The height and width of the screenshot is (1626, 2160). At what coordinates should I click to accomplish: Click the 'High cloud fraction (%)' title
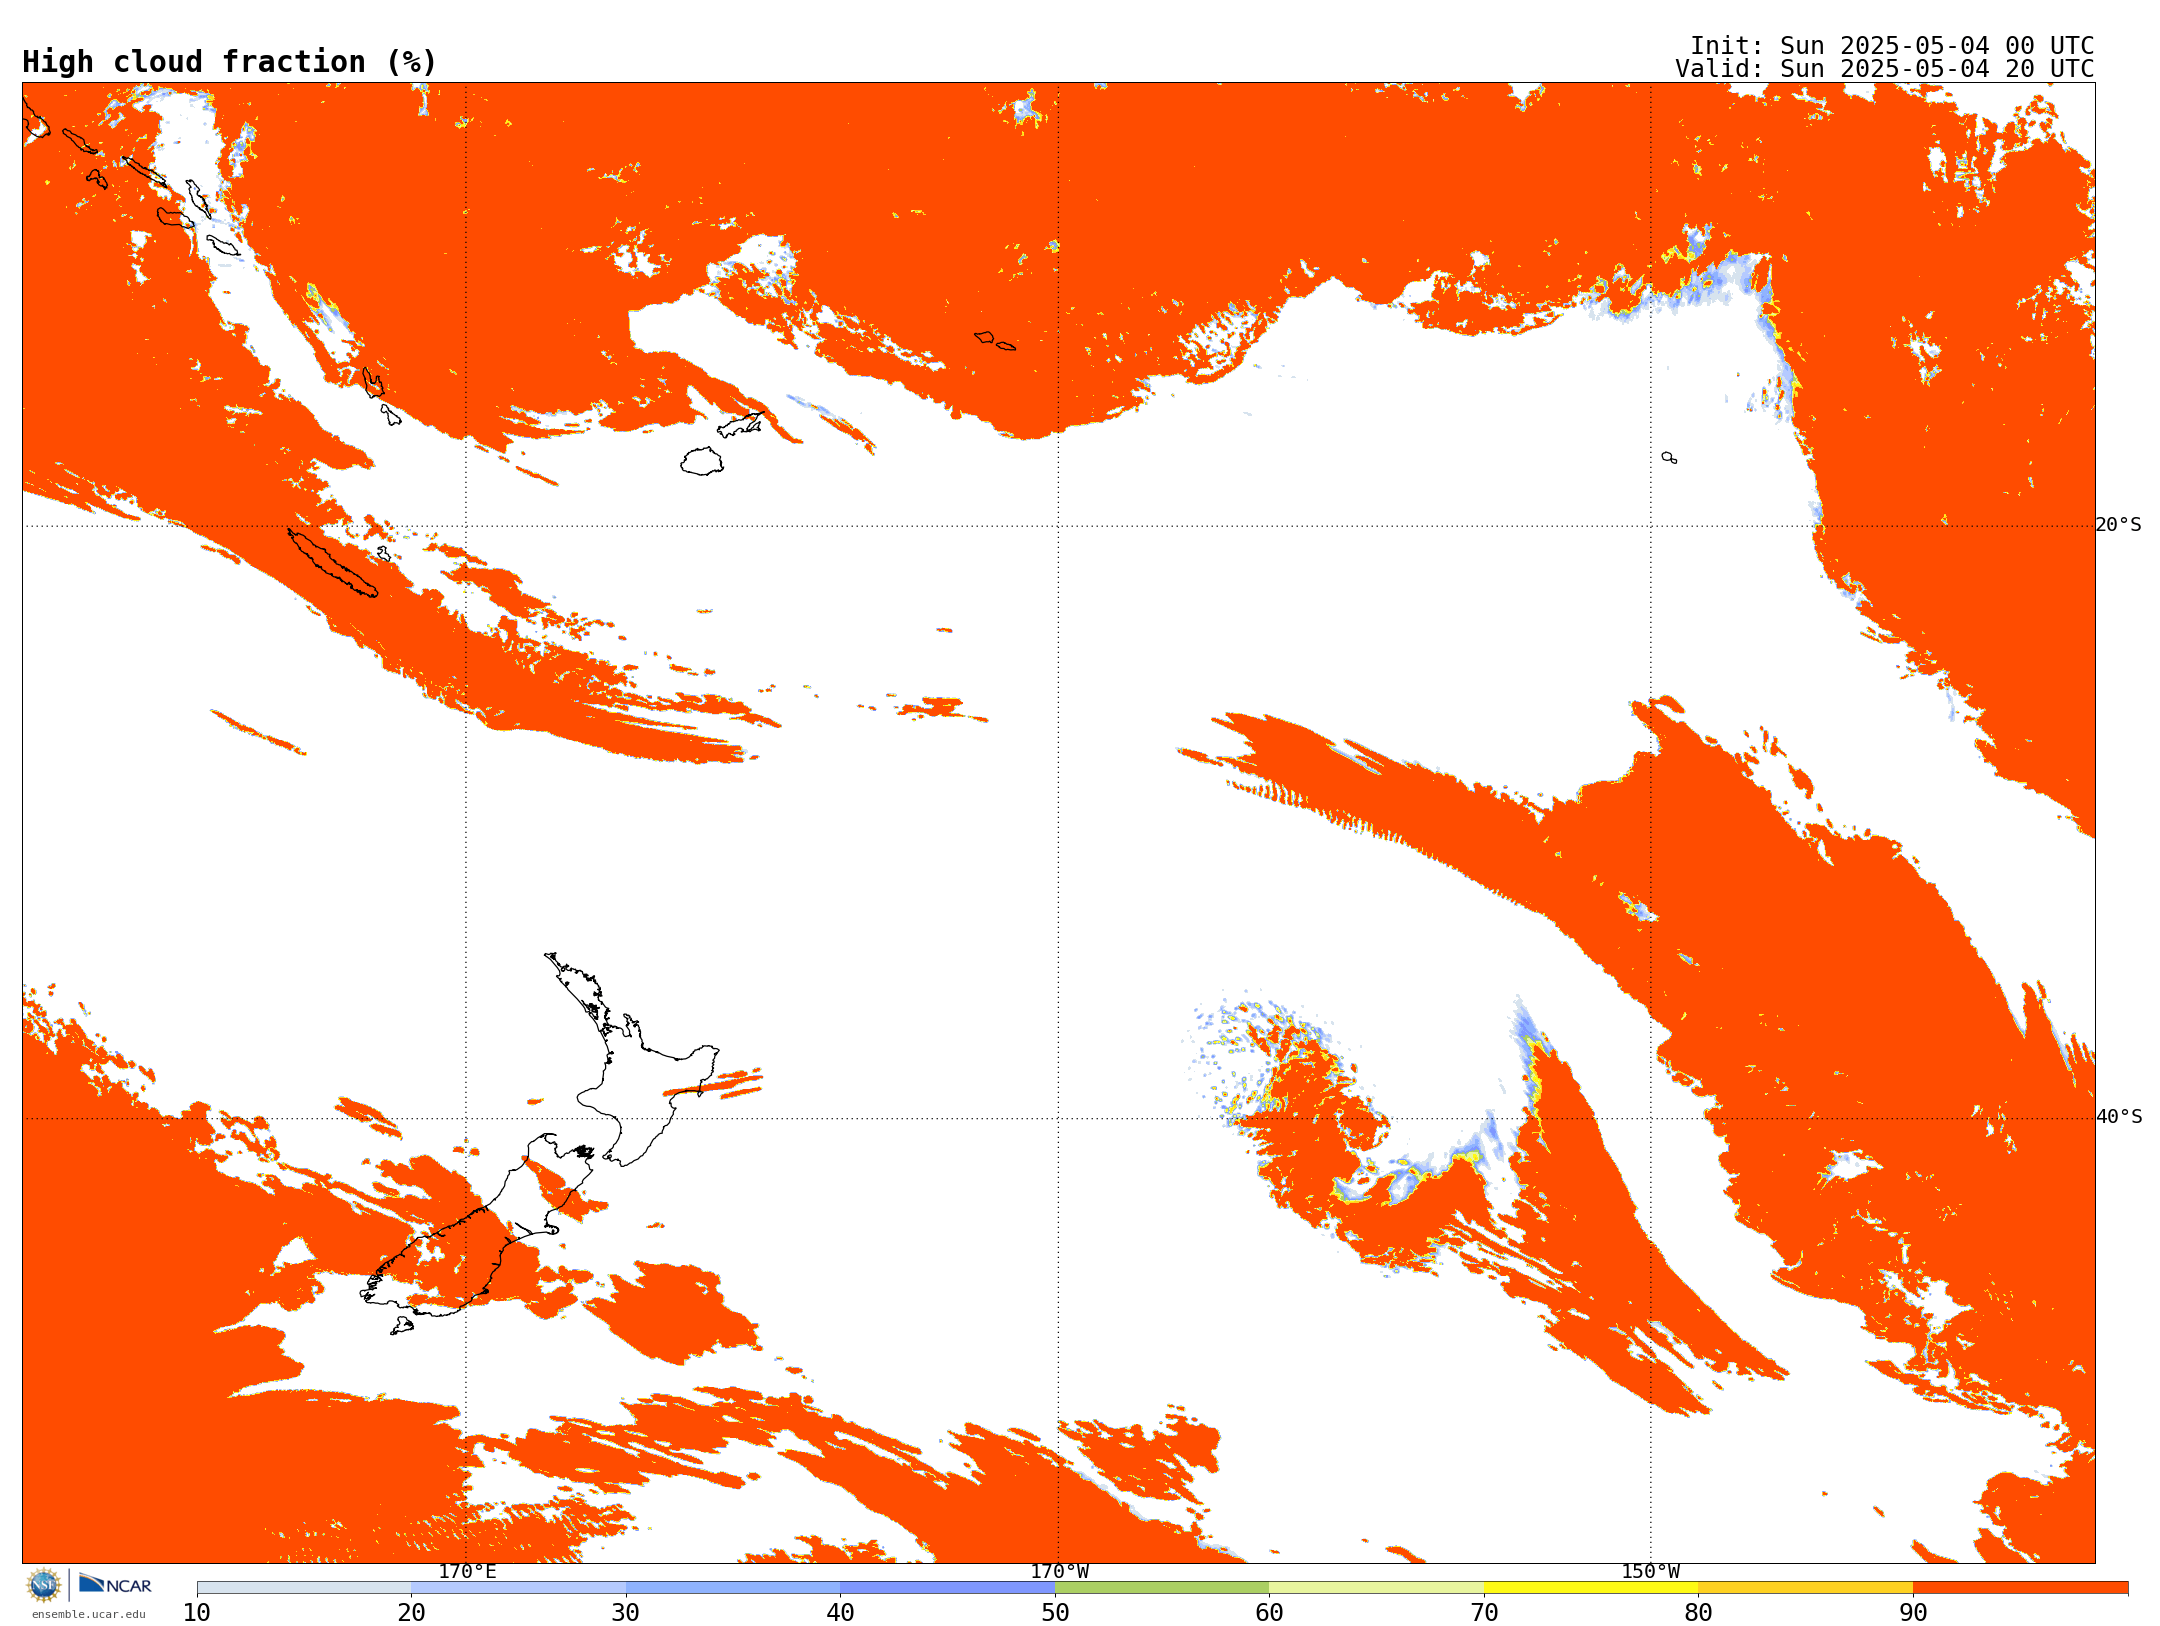[230, 62]
